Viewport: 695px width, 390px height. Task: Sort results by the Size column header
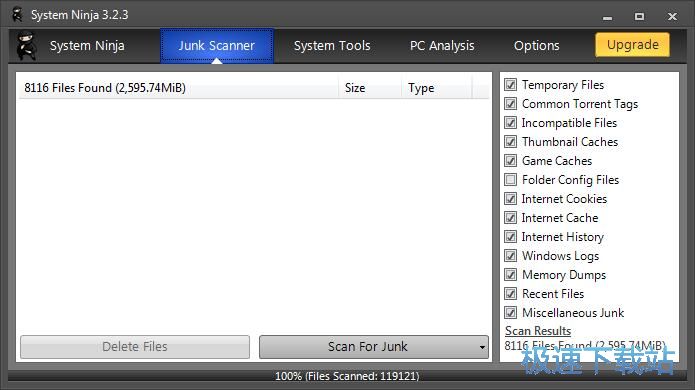coord(370,88)
